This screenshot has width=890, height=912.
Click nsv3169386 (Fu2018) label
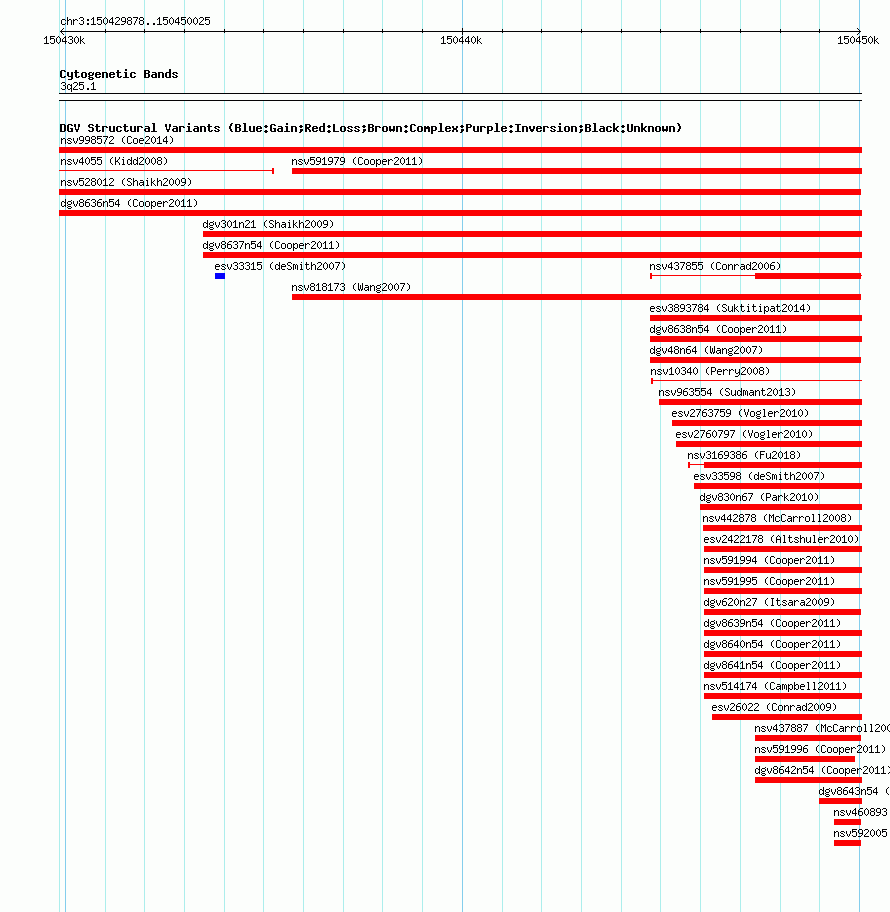744,454
